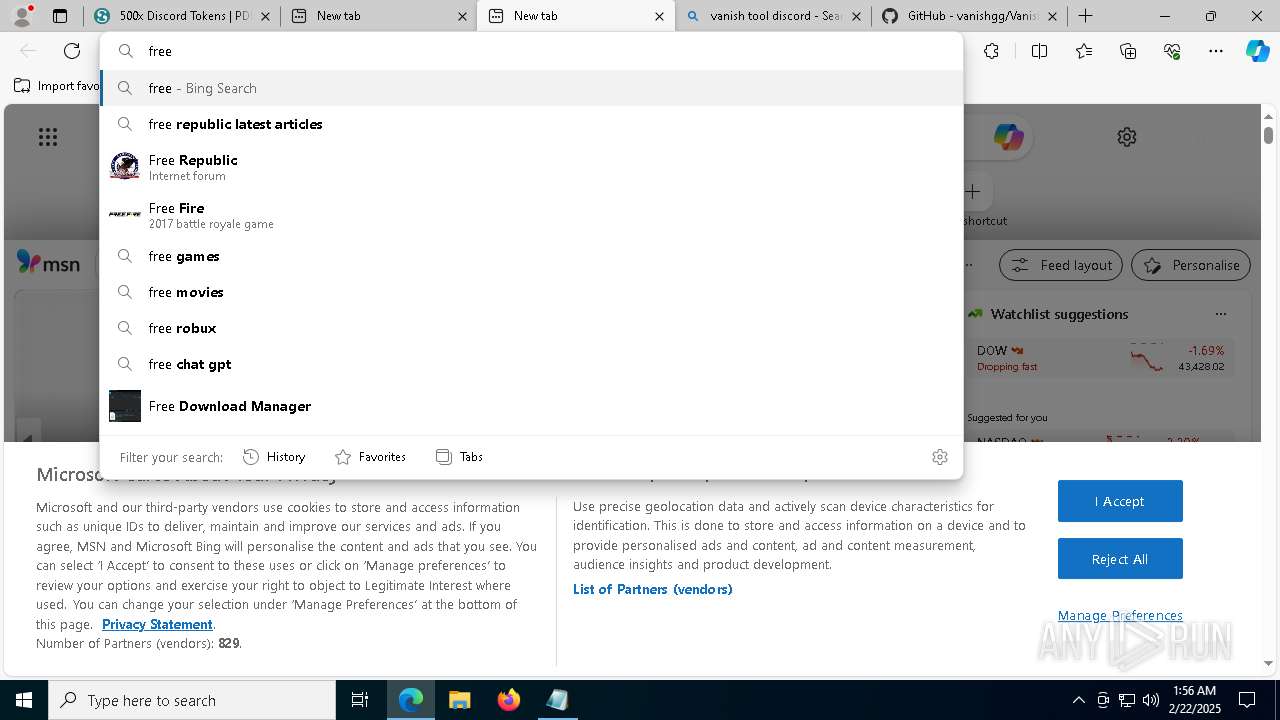Open page settings gear icon

[x=1127, y=137]
